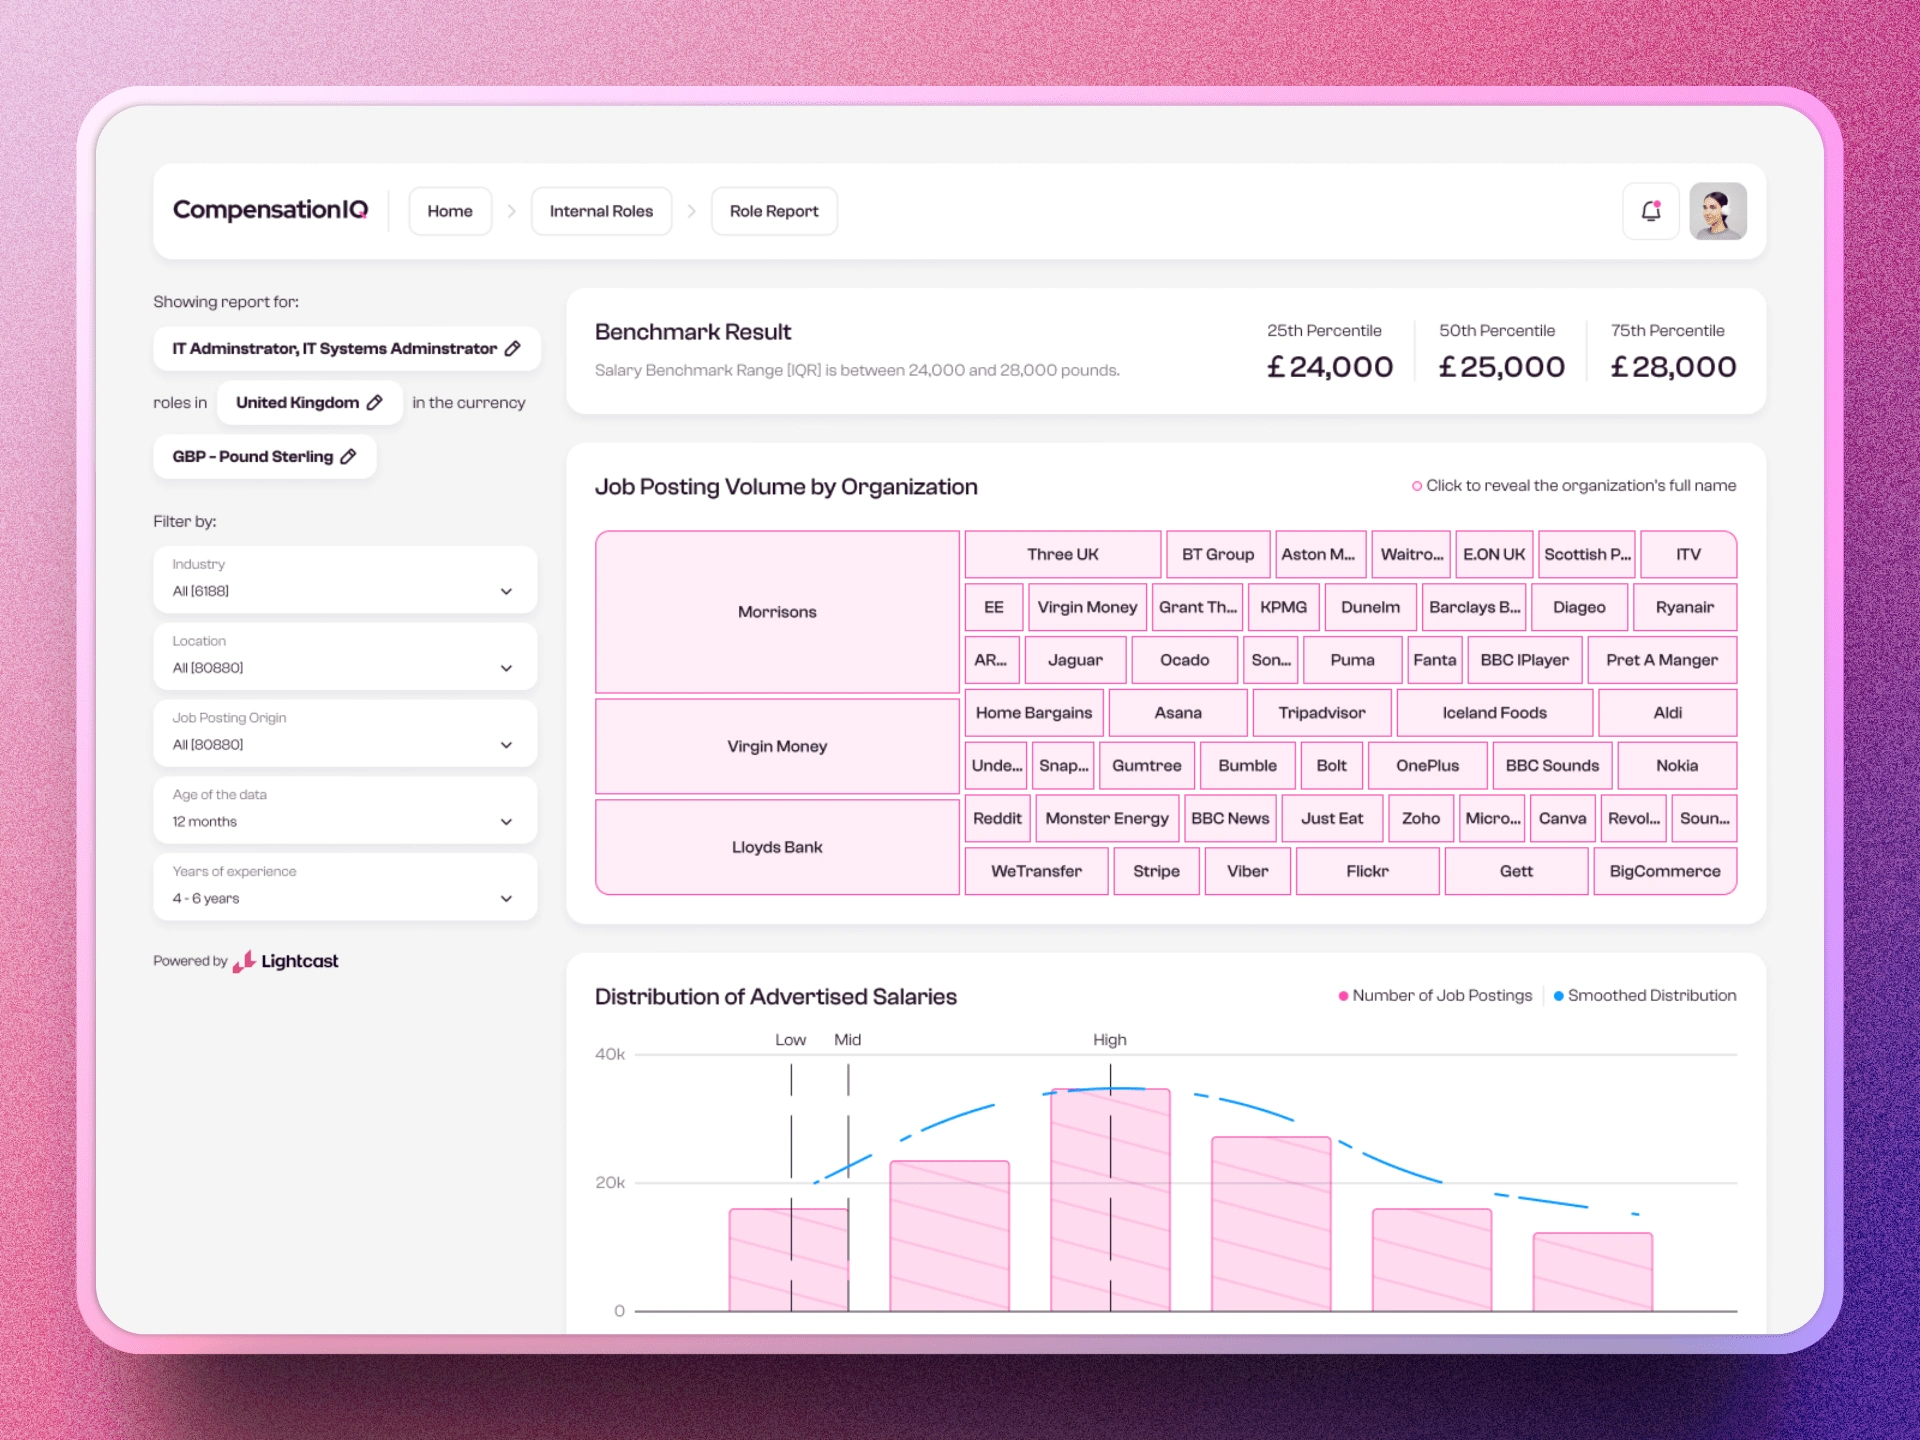Screen dimensions: 1920x1440
Task: Click the Low marker on salary chart
Action: pyautogui.click(x=790, y=1040)
